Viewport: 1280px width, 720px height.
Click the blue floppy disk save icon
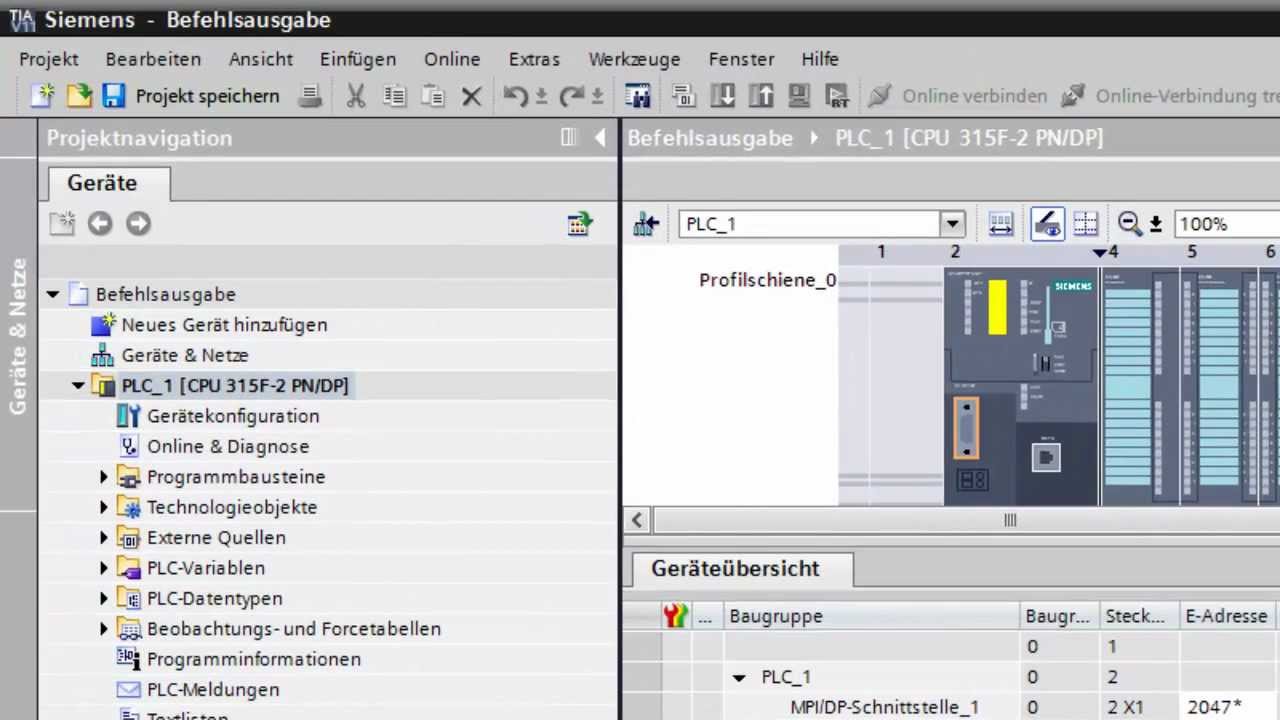click(113, 96)
